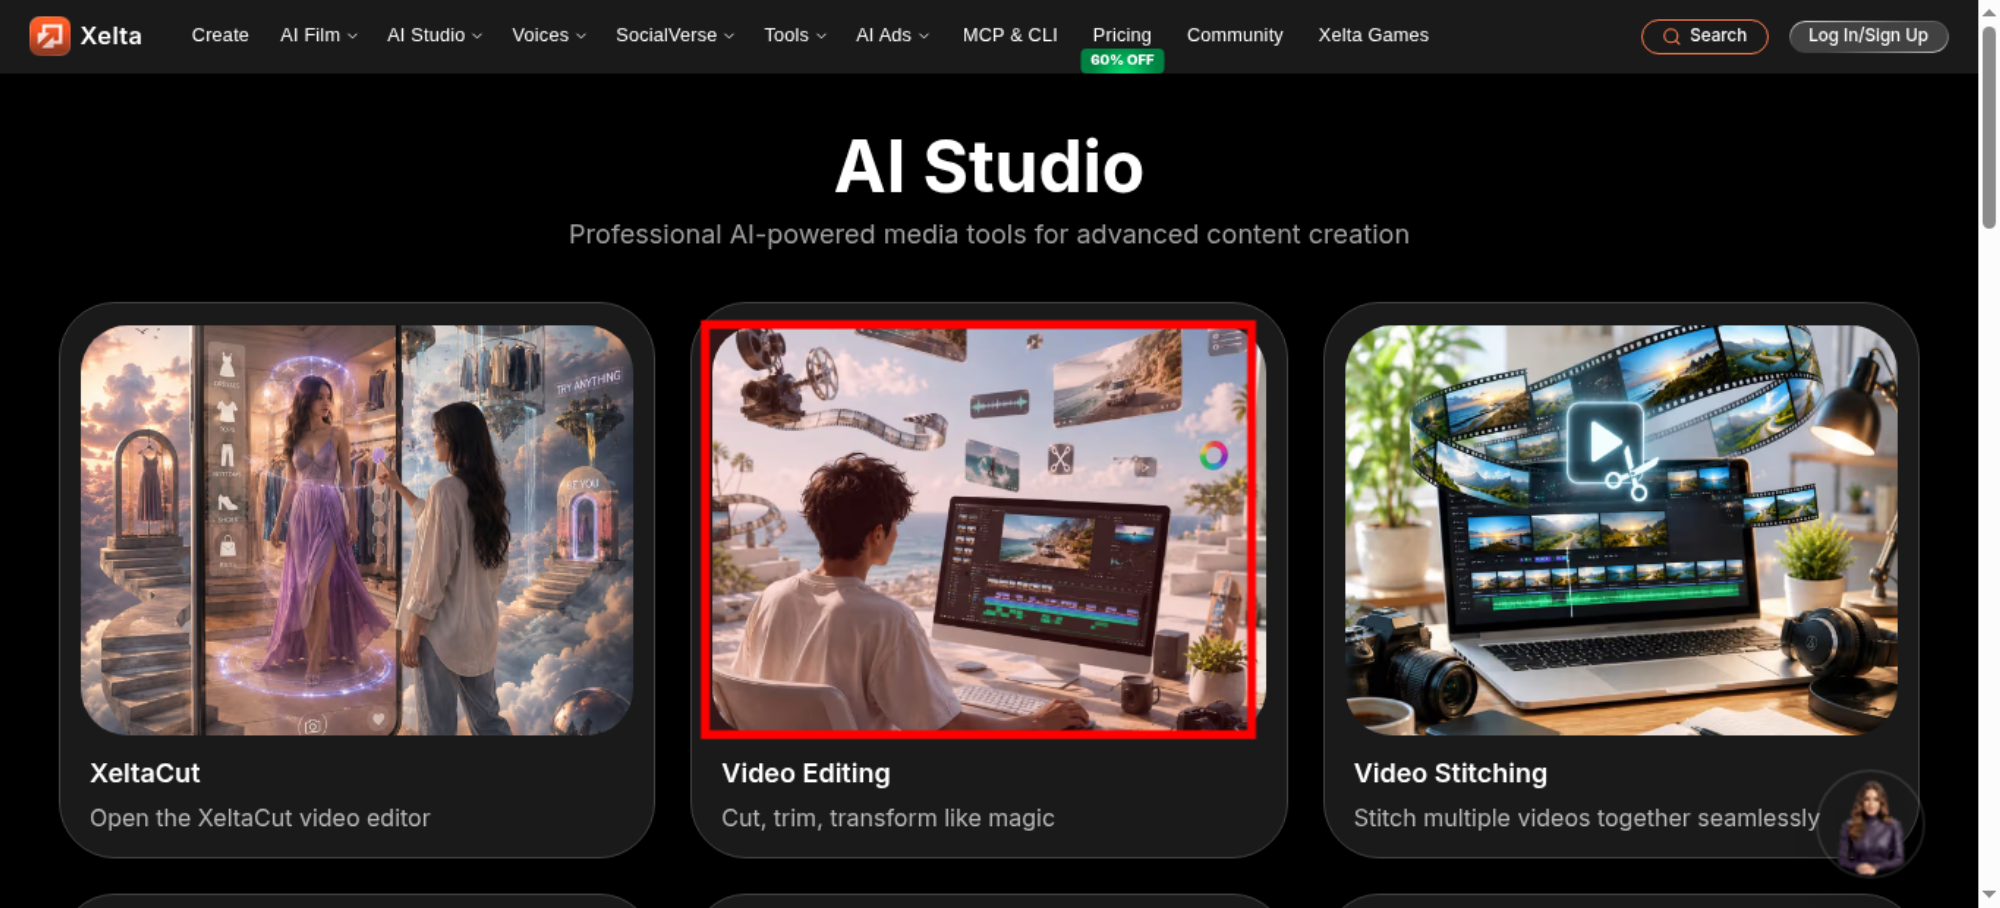Open the Voices dropdown menu
Screen dimensions: 2000x908
pyautogui.click(x=549, y=35)
